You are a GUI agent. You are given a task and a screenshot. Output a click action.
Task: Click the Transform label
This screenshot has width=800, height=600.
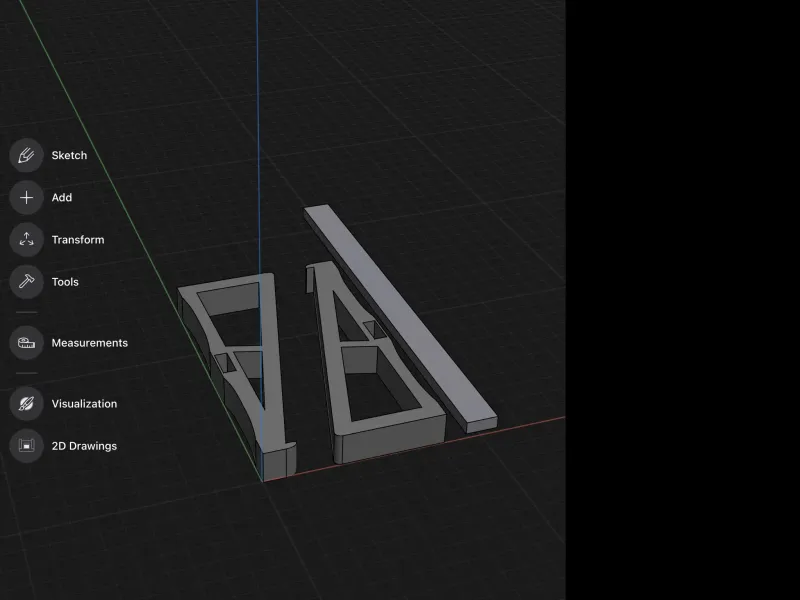[x=78, y=240]
